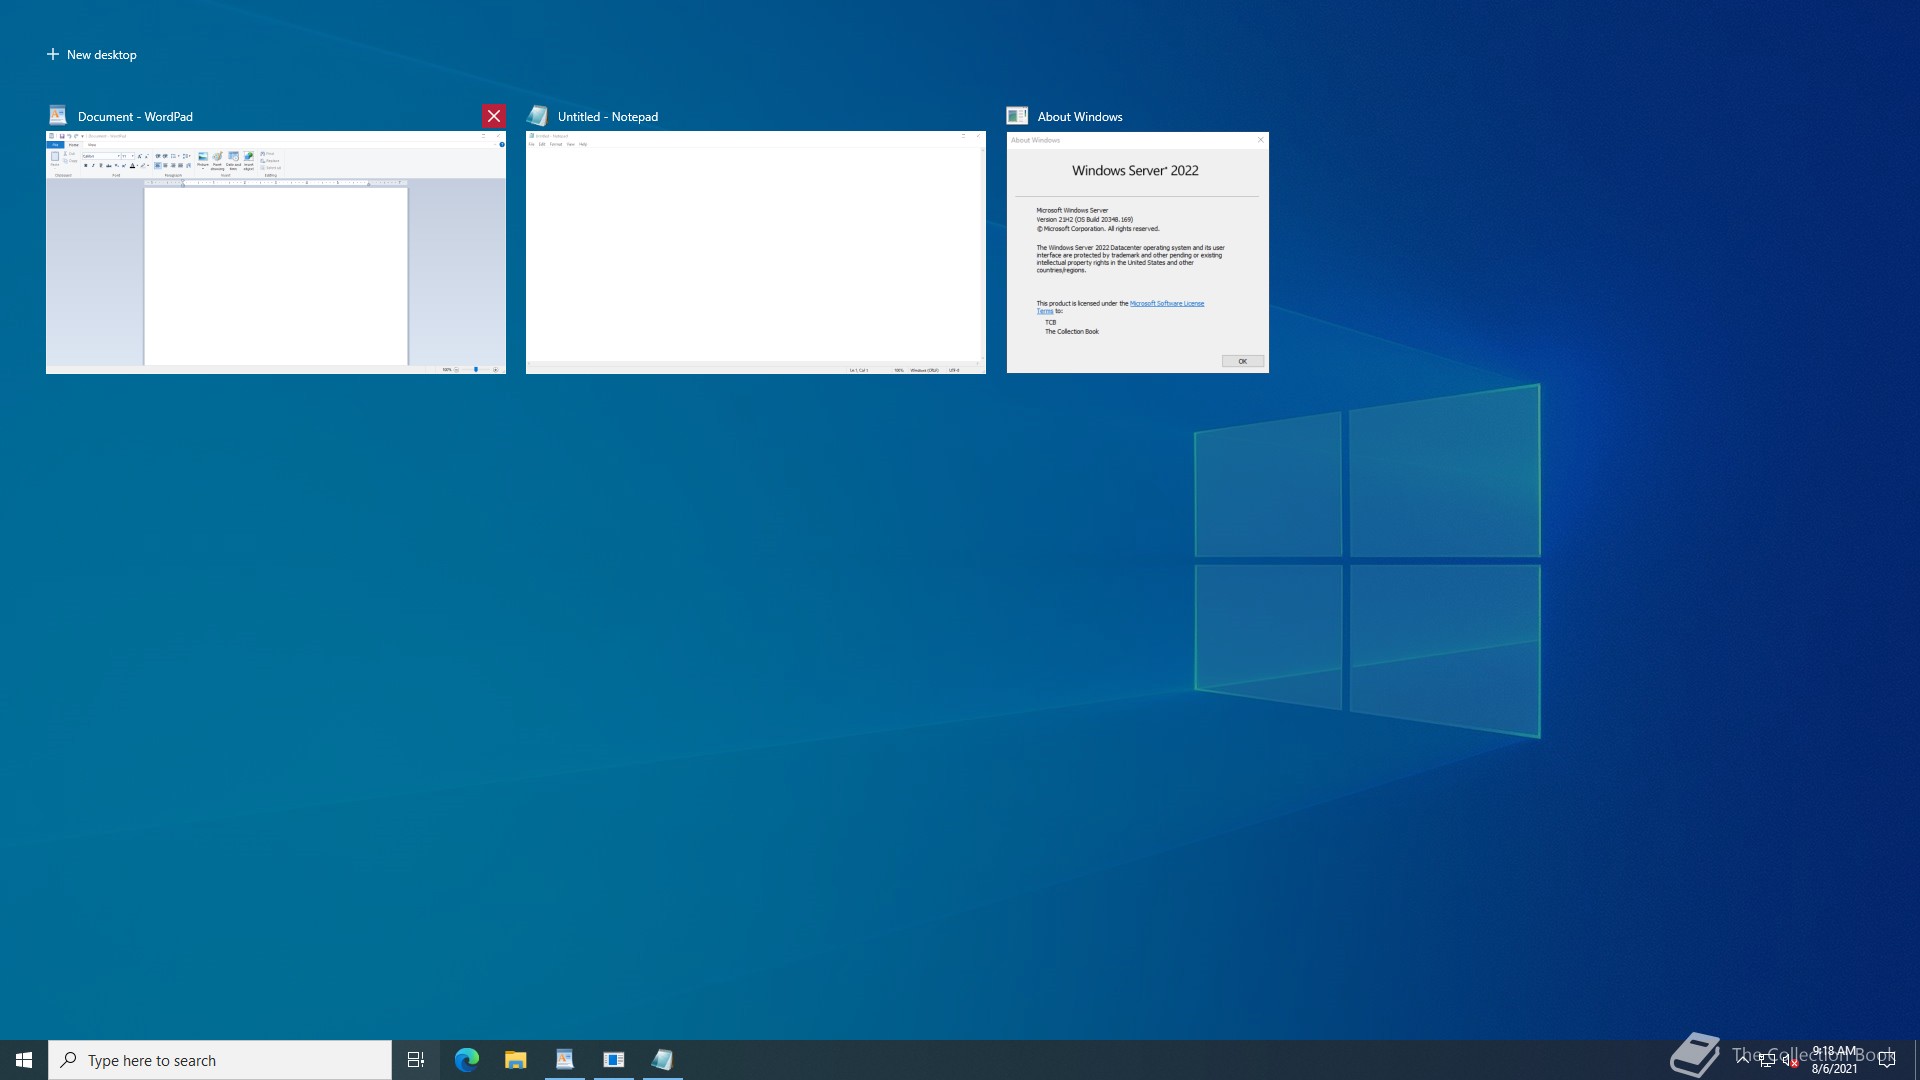Open the Action Center notifications
1920x1080 pixels.
(1887, 1060)
